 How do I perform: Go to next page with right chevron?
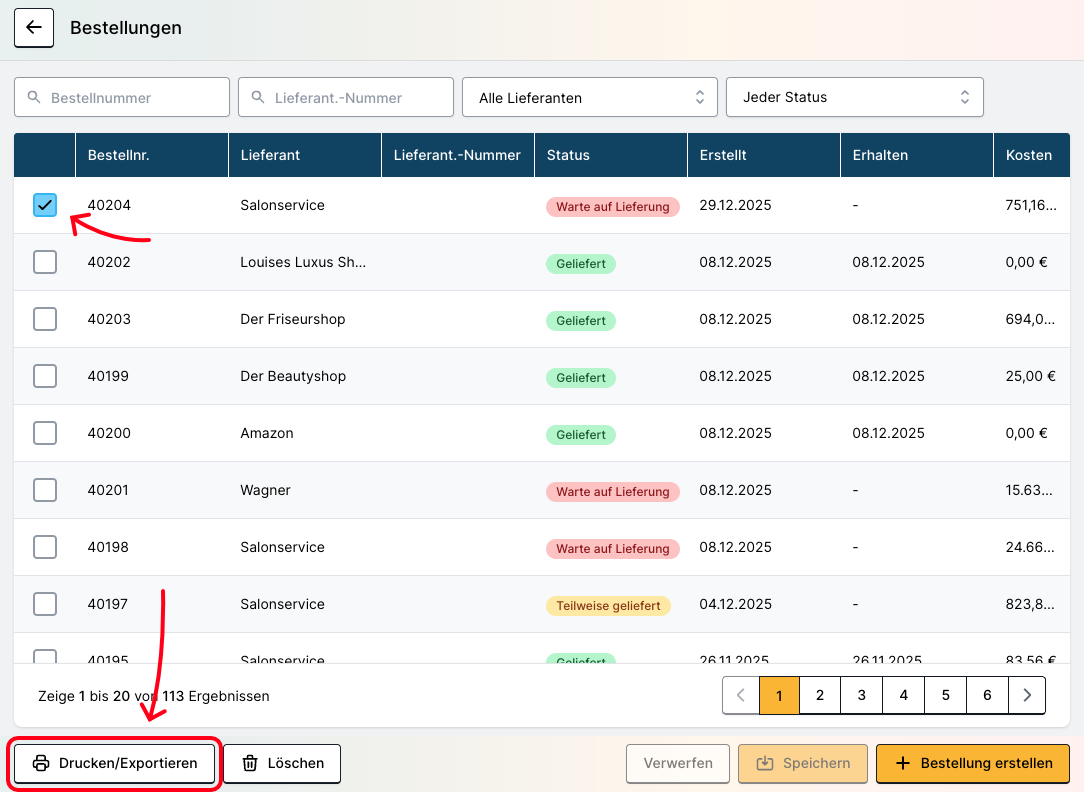coord(1027,695)
